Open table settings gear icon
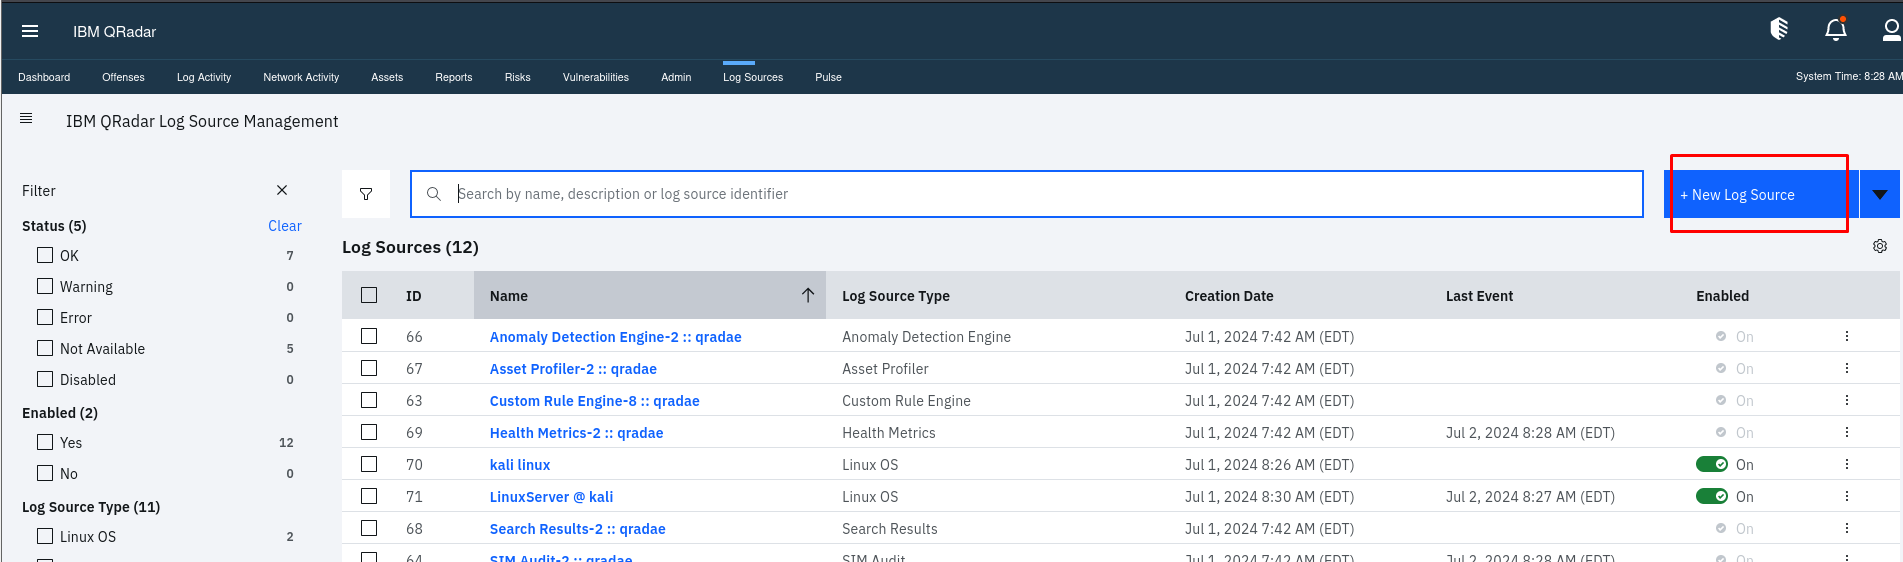 [1880, 246]
